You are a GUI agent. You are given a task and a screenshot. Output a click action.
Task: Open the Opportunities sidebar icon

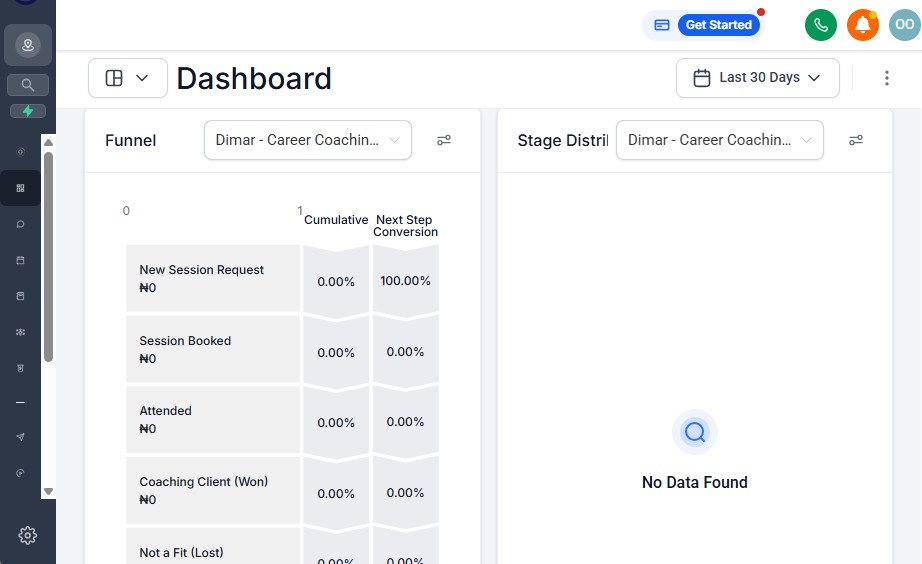(x=21, y=332)
